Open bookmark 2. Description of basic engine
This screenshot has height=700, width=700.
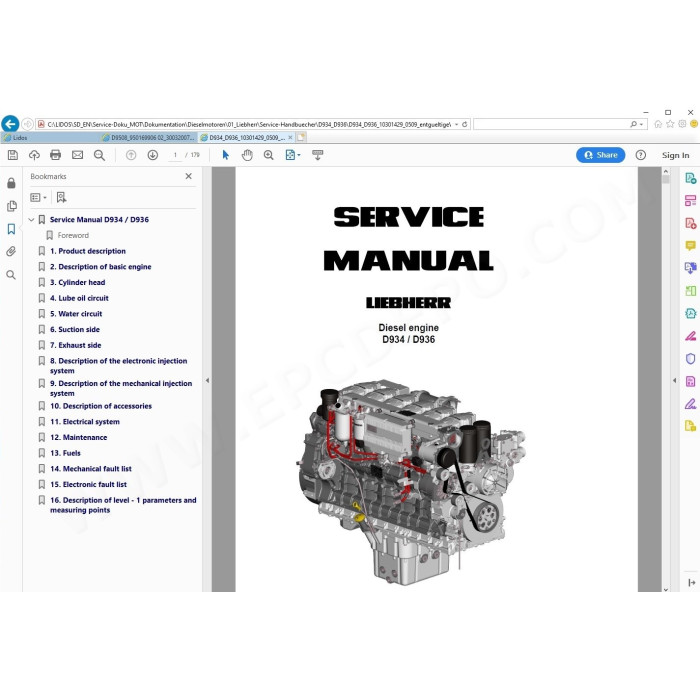(x=100, y=267)
